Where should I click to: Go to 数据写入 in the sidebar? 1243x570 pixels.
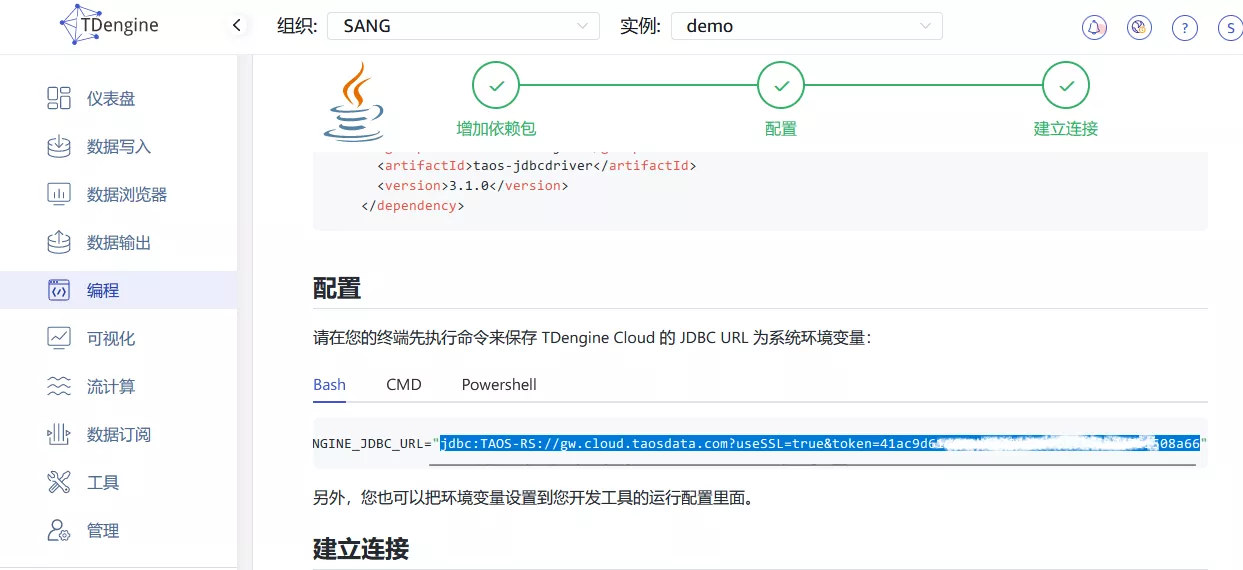tap(118, 147)
